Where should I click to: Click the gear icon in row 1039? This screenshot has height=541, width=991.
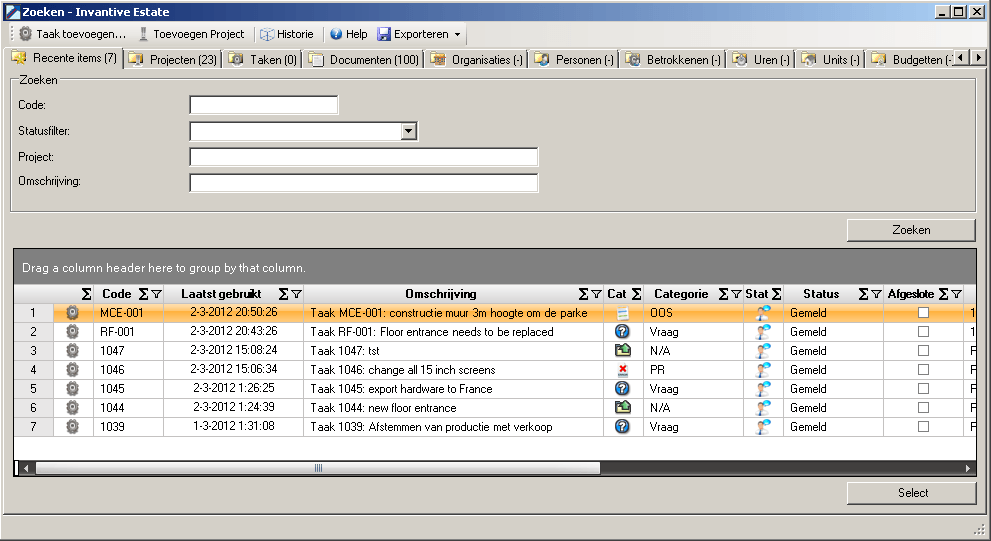tap(73, 426)
